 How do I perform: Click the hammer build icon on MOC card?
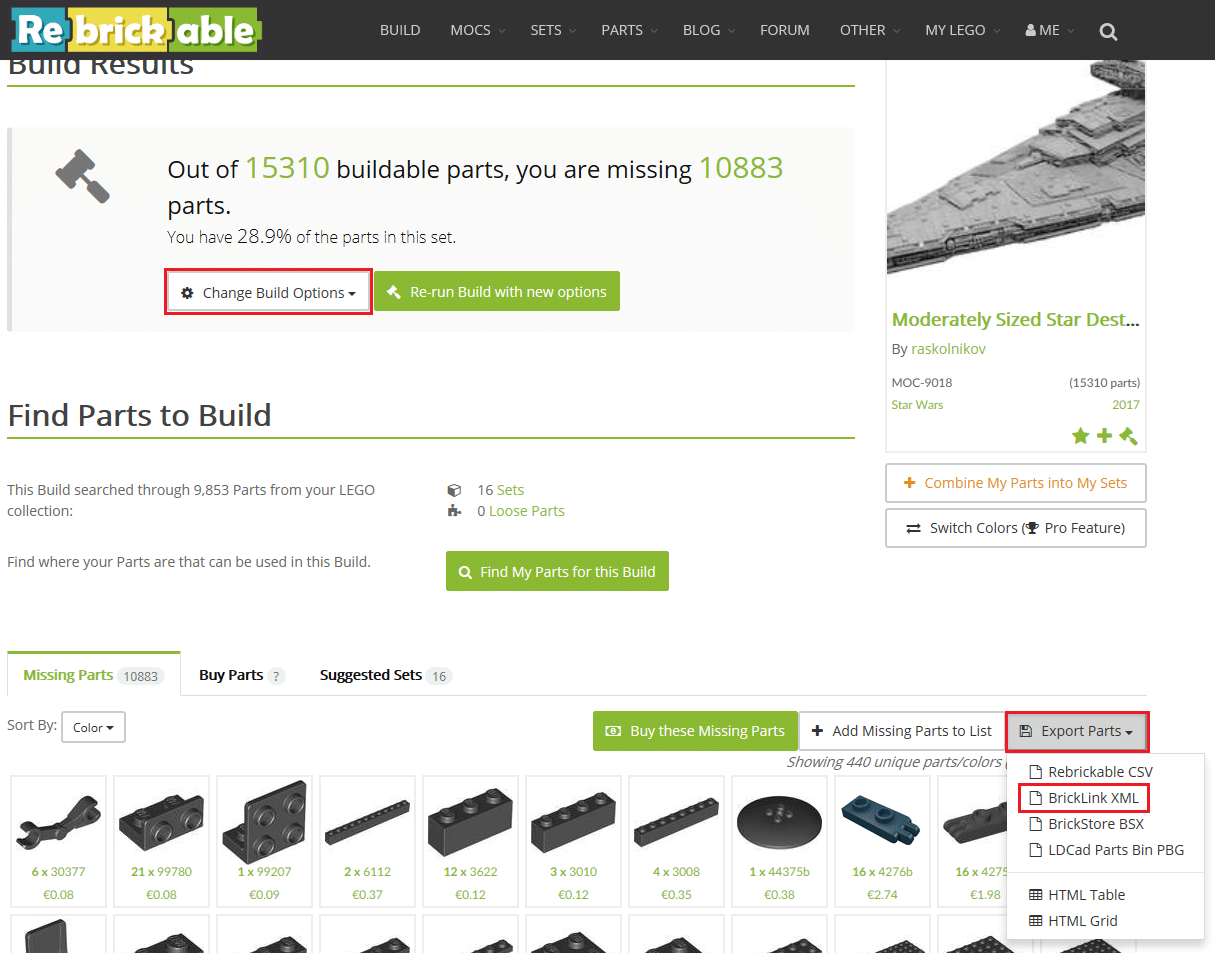point(1128,436)
